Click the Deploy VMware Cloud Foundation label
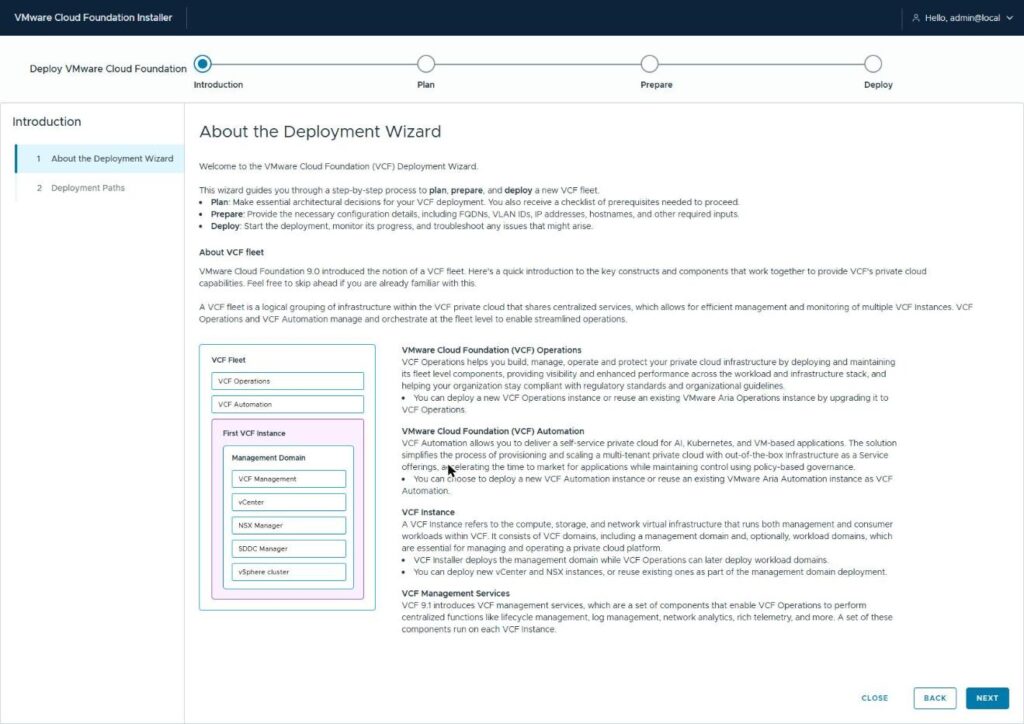 (108, 69)
